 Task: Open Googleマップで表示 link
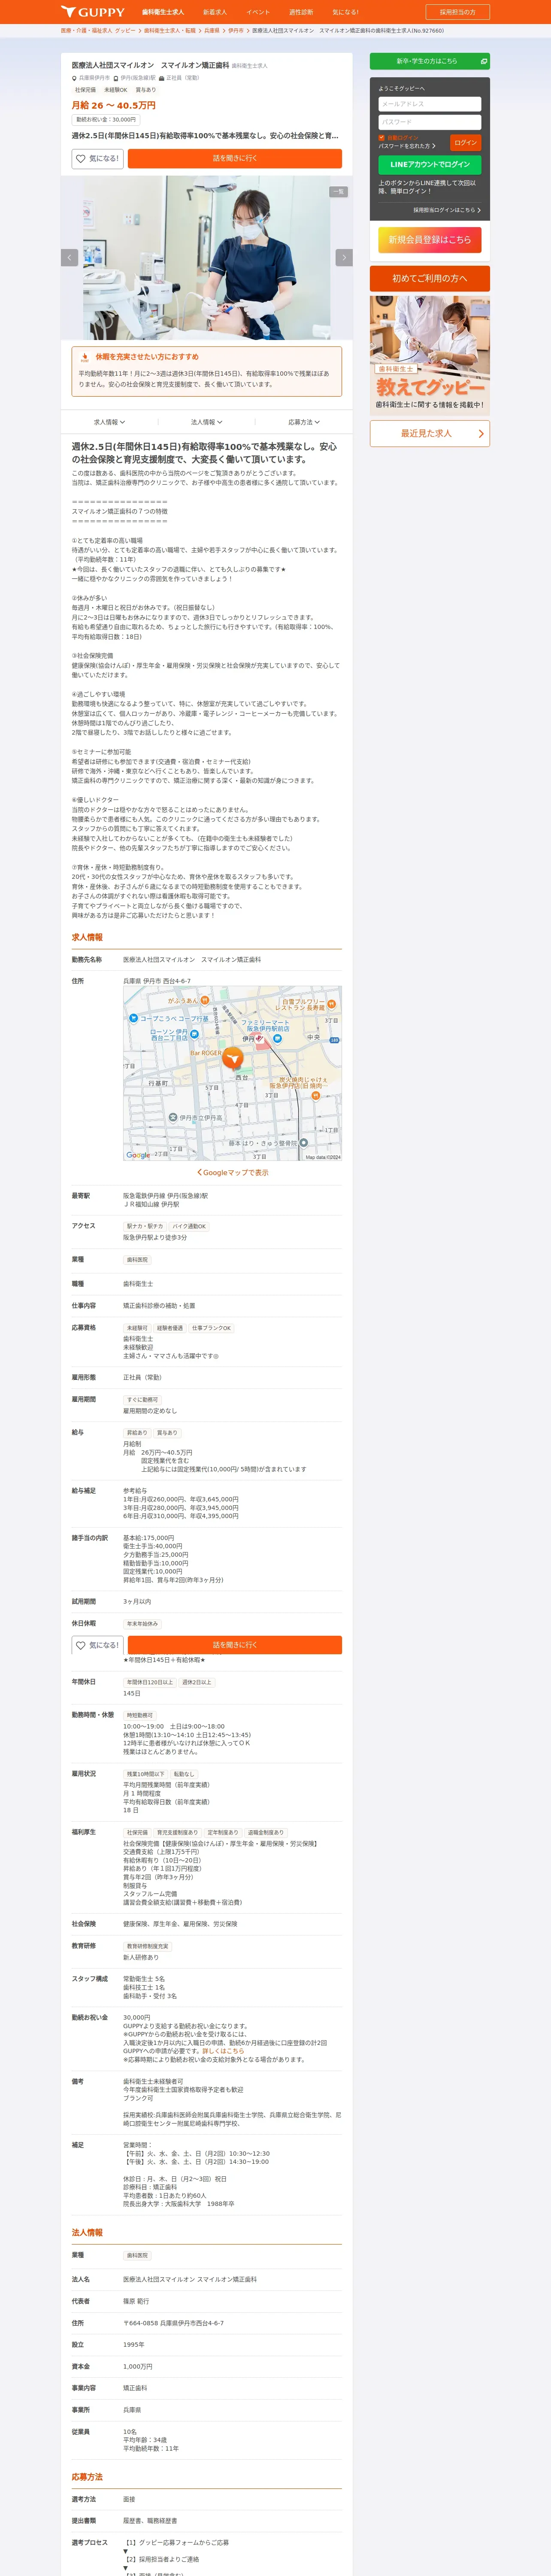[x=233, y=1173]
